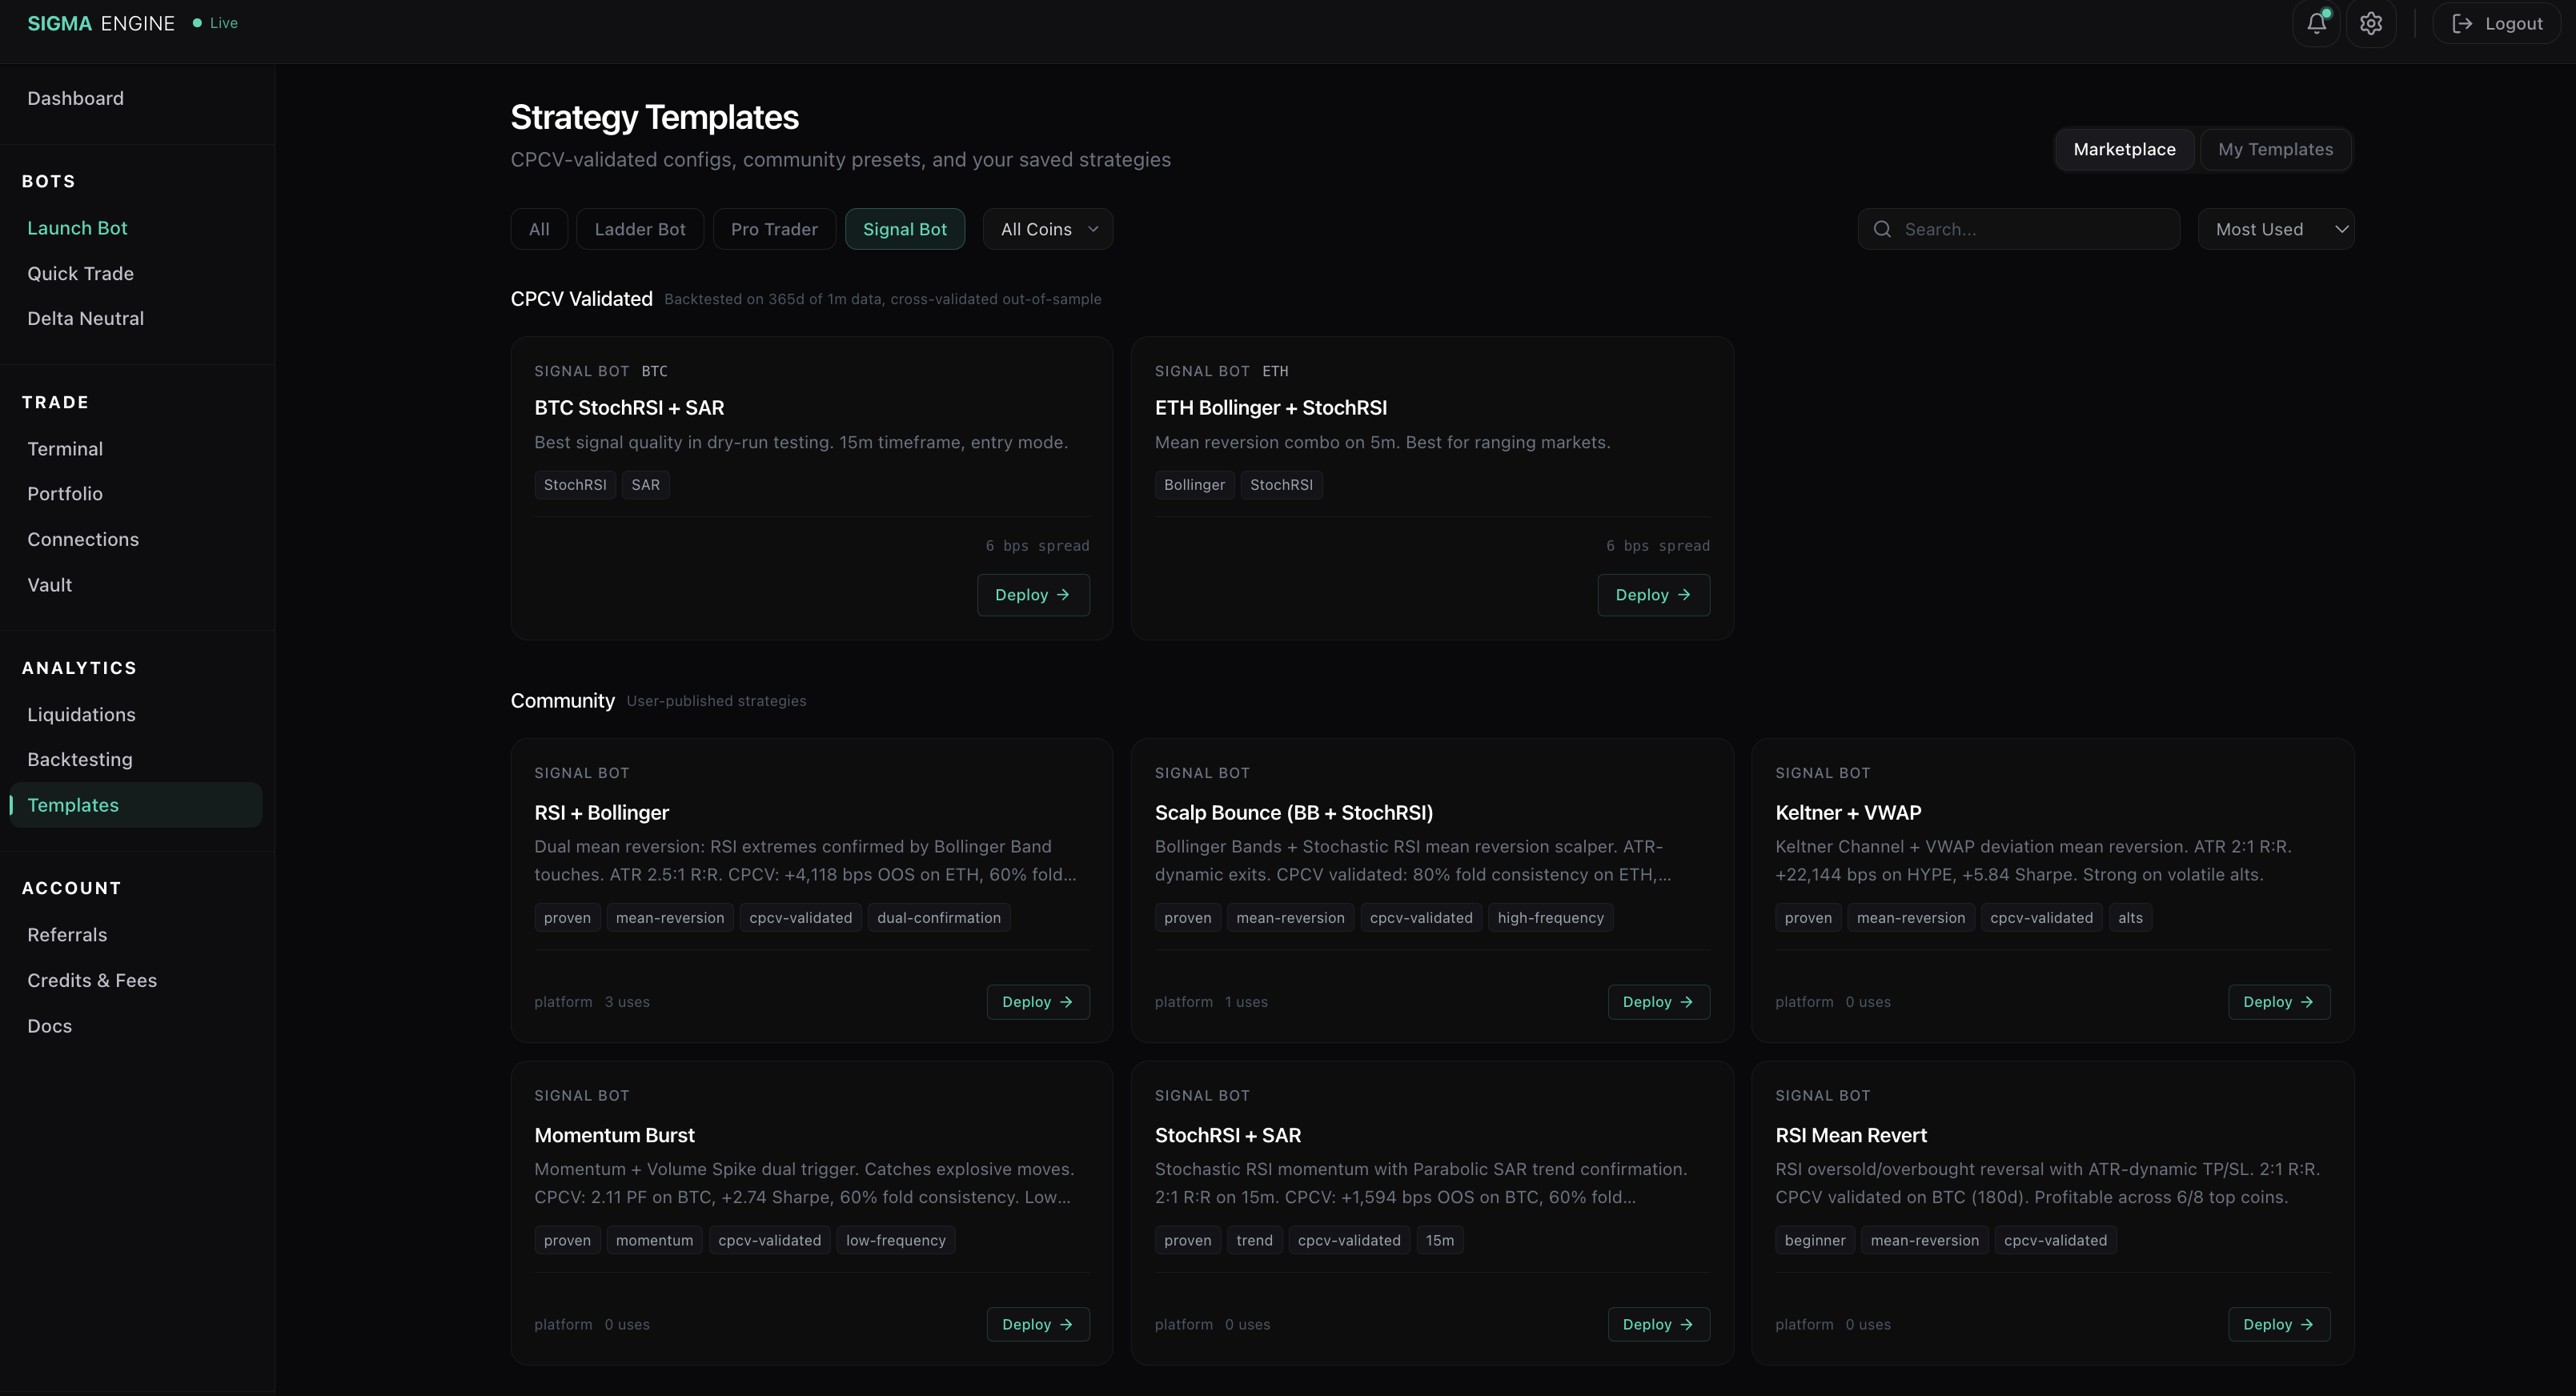Viewport: 2576px width, 1396px height.
Task: Open Docs link
Action: (50, 1026)
